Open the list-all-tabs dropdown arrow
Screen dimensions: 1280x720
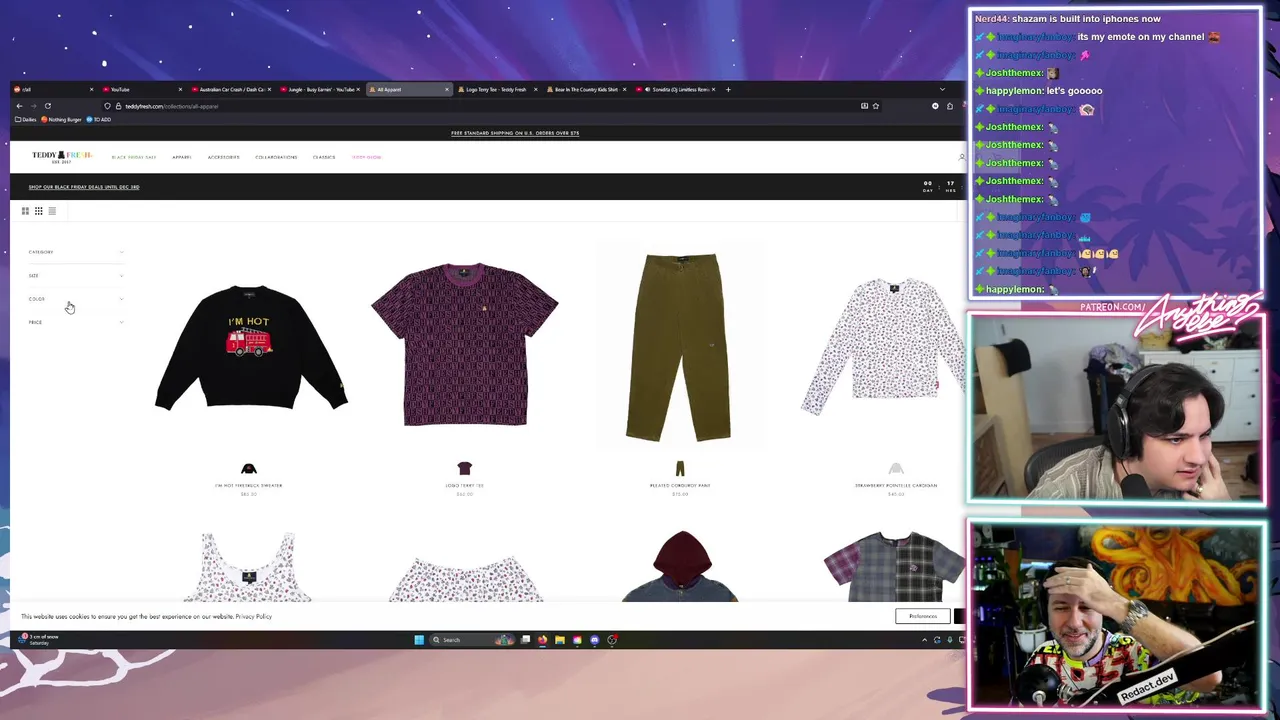(941, 90)
